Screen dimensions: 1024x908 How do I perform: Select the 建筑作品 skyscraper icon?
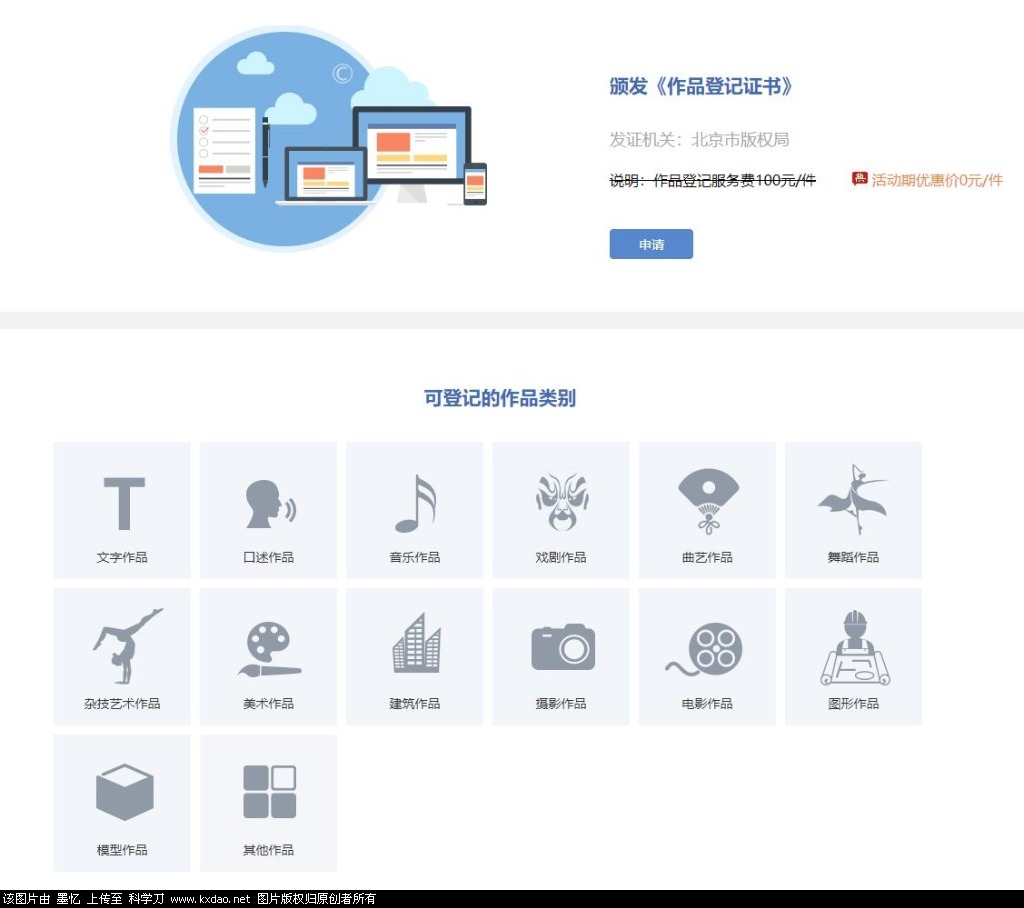416,644
